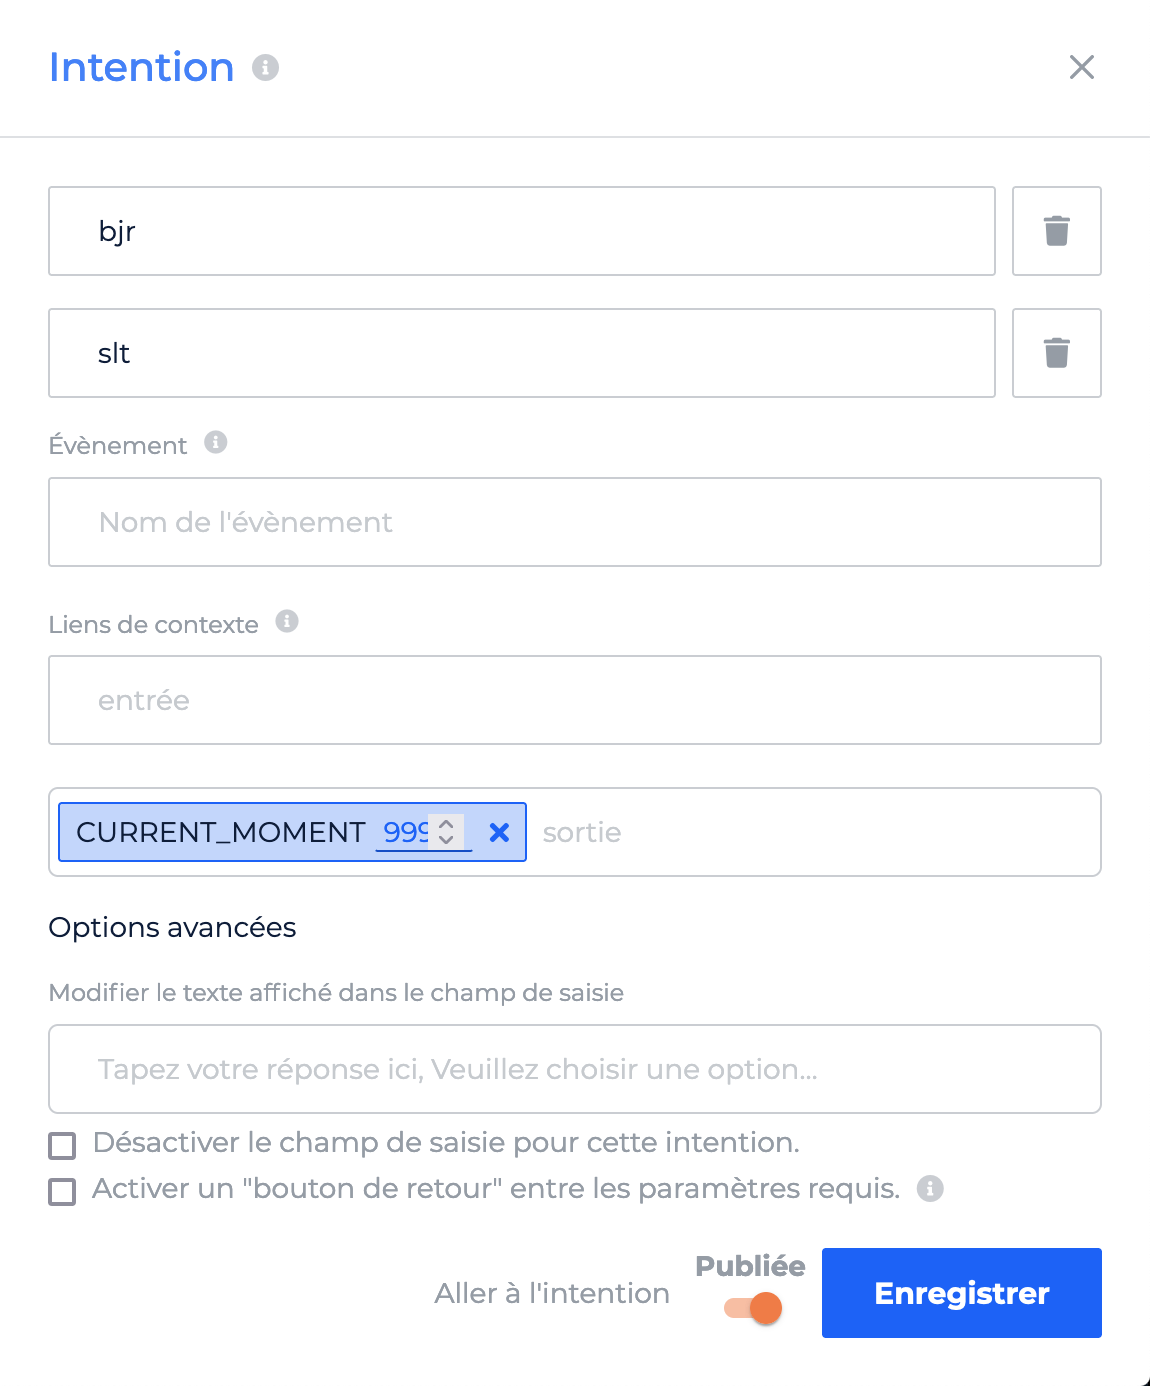The image size is (1150, 1386).
Task: Open the 'Aller à l'intention' link
Action: pyautogui.click(x=552, y=1293)
